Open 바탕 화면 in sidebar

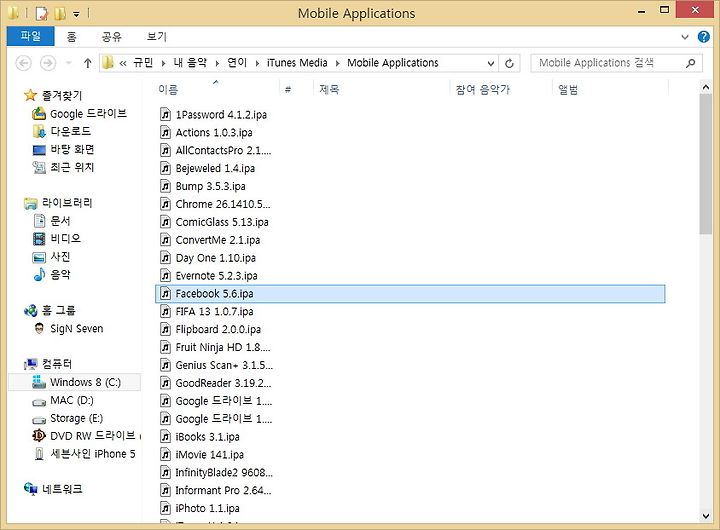[x=63, y=149]
